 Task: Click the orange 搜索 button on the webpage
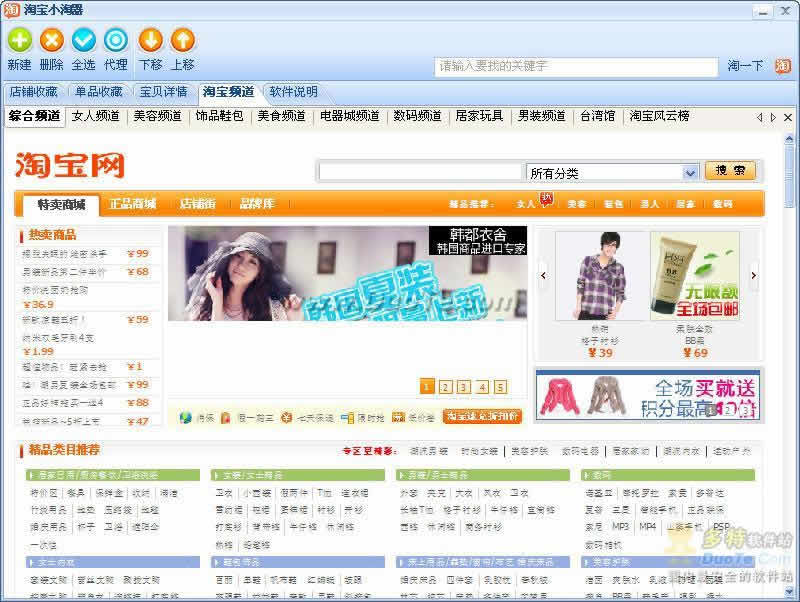(730, 171)
